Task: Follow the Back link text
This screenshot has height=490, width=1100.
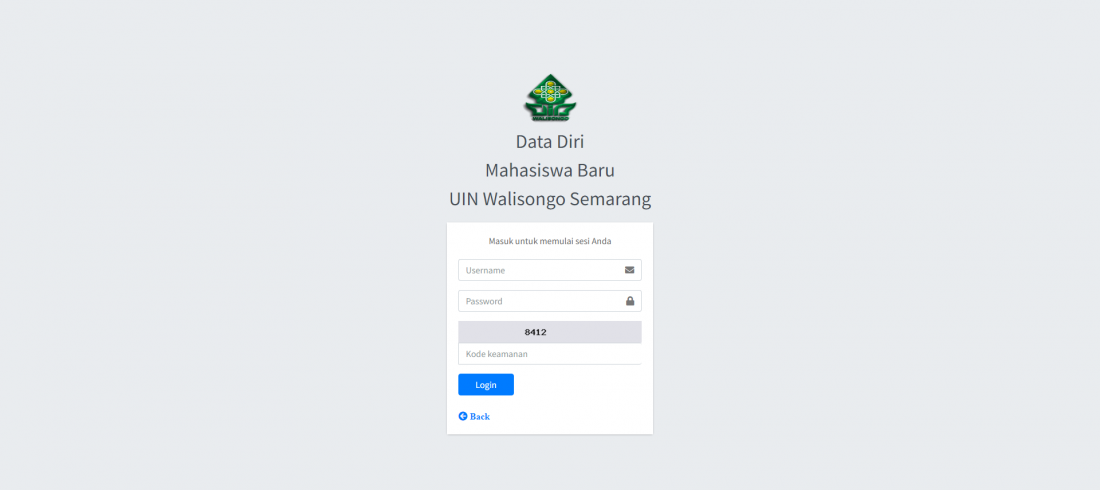Action: point(480,417)
